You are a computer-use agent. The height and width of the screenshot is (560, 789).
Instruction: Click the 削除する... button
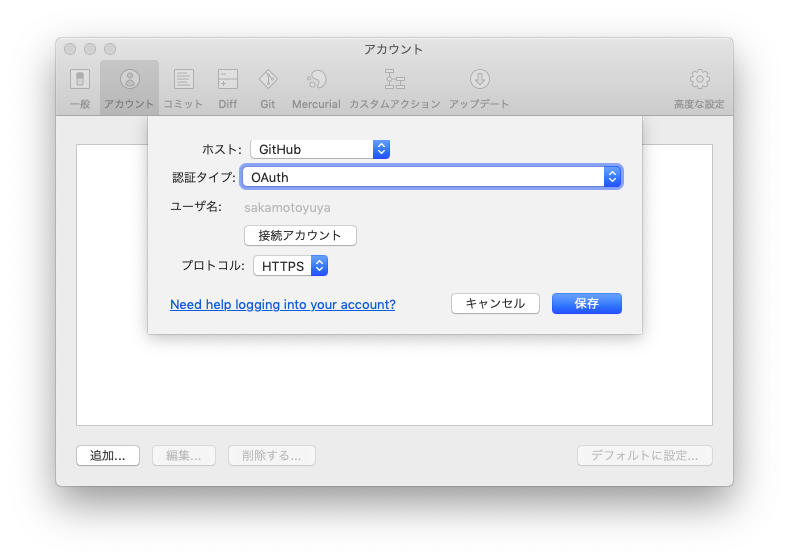pyautogui.click(x=272, y=455)
